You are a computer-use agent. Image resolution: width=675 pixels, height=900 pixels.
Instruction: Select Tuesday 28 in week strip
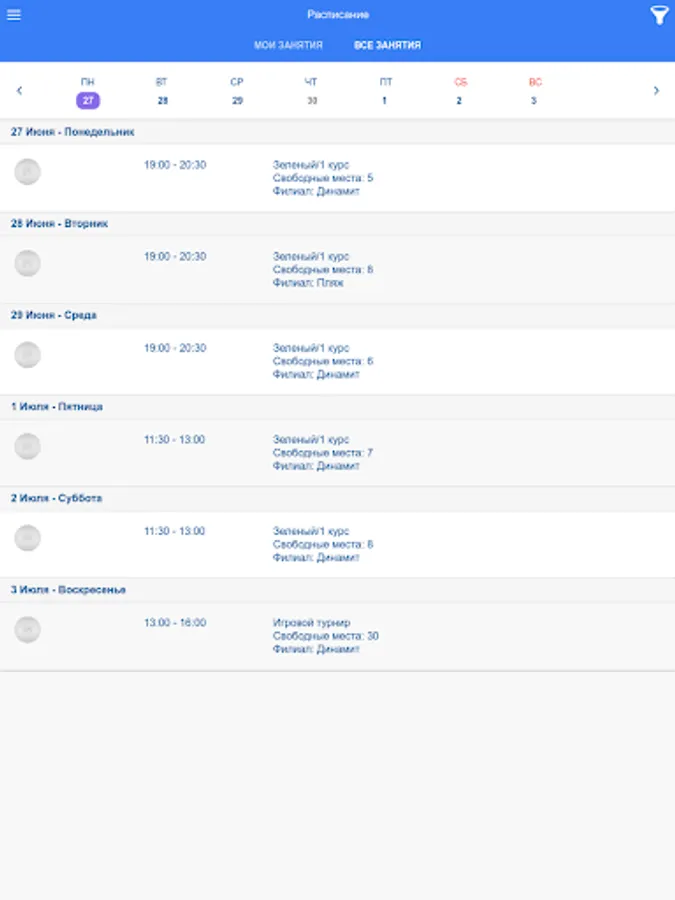tap(162, 92)
